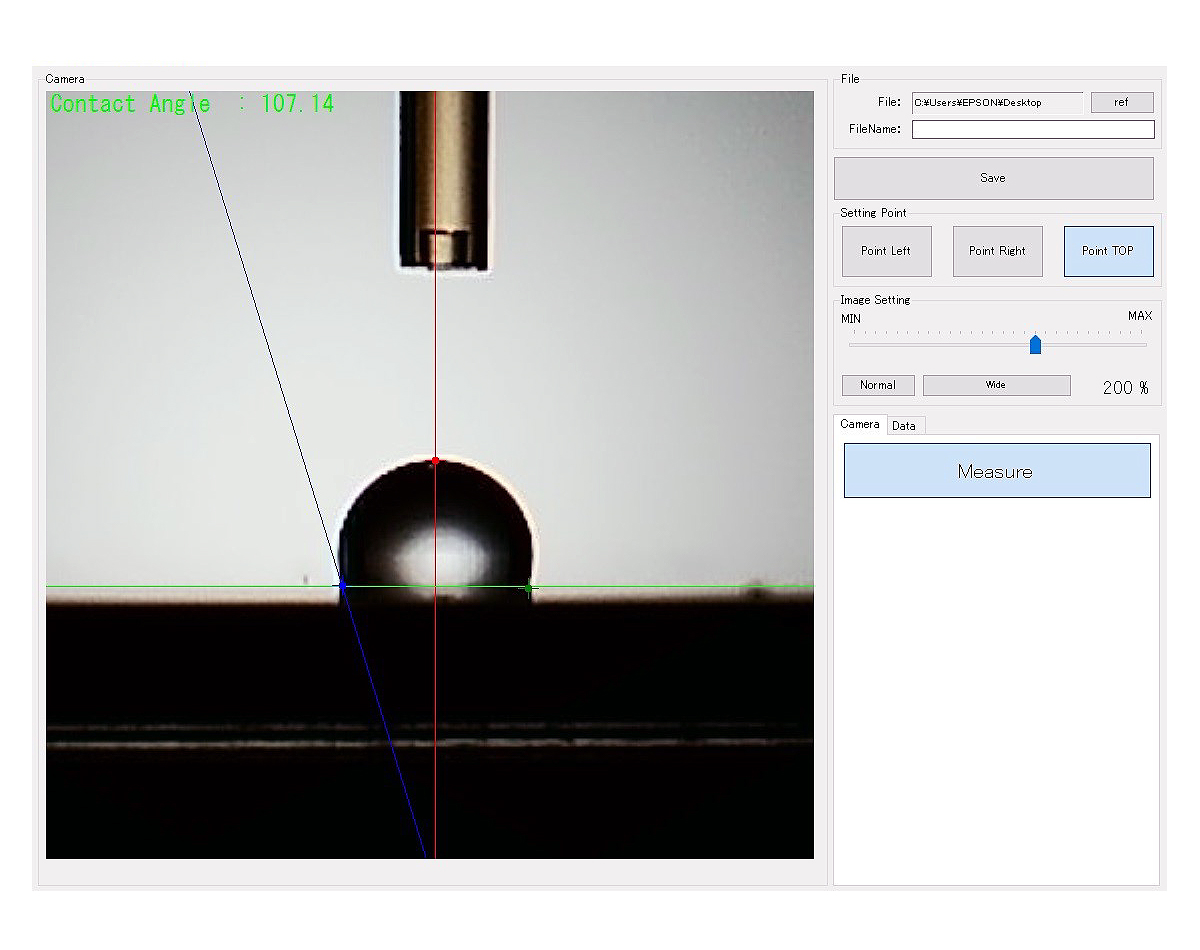Switch to the Data tab
The height and width of the screenshot is (950, 1200).
(x=904, y=426)
